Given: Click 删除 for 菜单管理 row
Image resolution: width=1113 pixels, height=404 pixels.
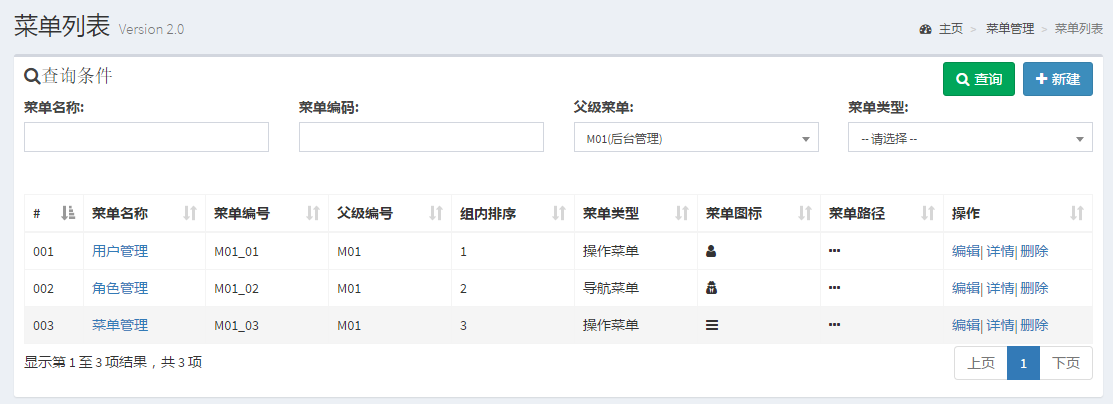Looking at the screenshot, I should (x=1034, y=325).
